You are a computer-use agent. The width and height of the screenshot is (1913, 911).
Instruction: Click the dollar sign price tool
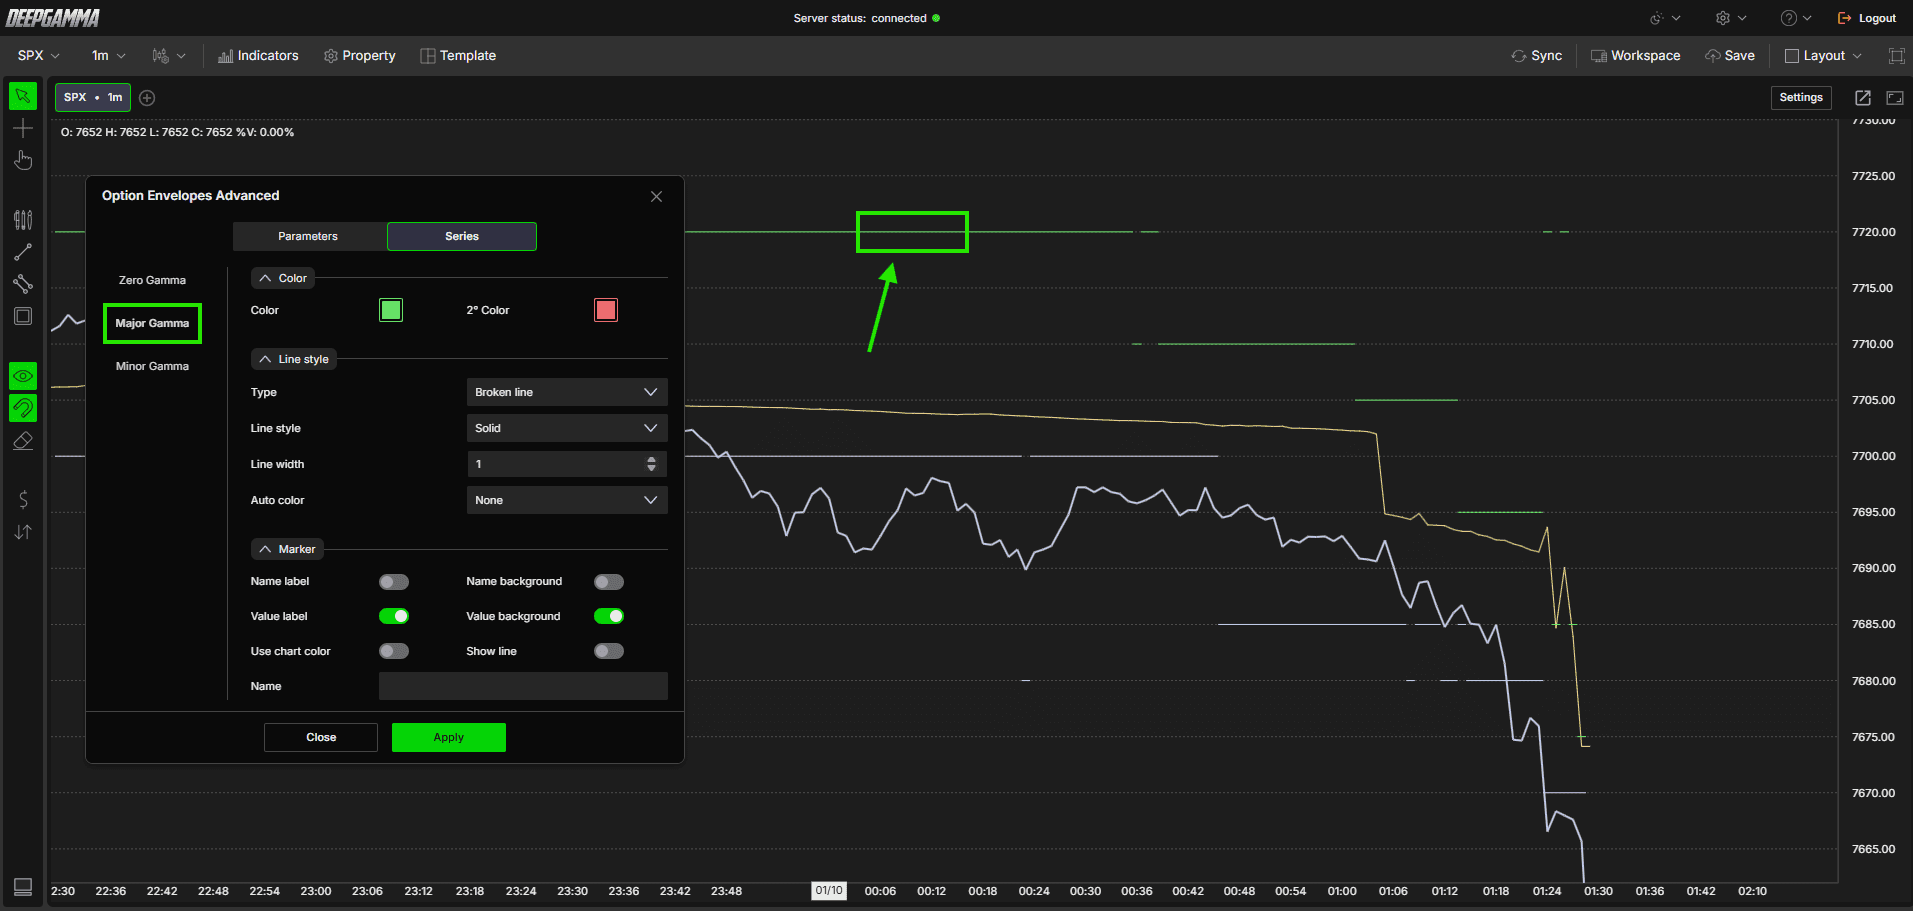pyautogui.click(x=23, y=500)
